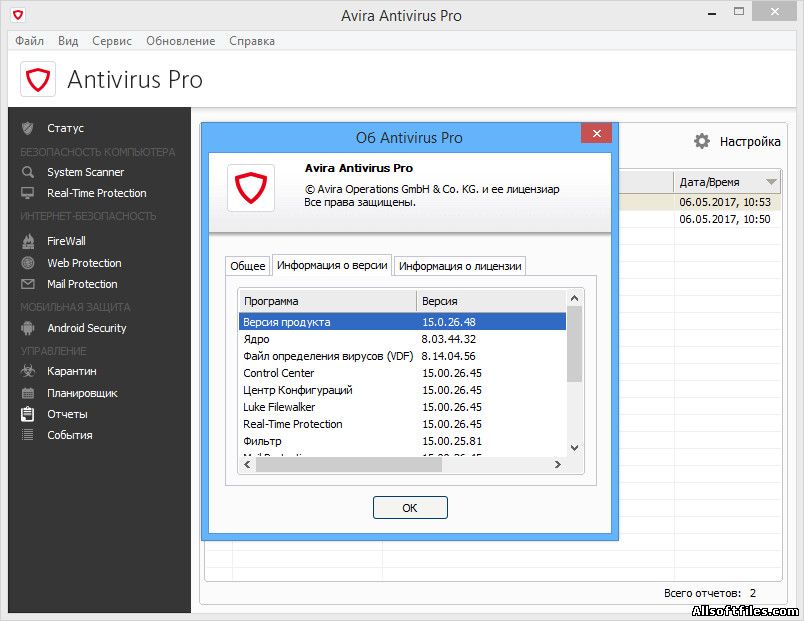The width and height of the screenshot is (804, 621).
Task: Click the FireWall flame icon
Action: [28, 241]
